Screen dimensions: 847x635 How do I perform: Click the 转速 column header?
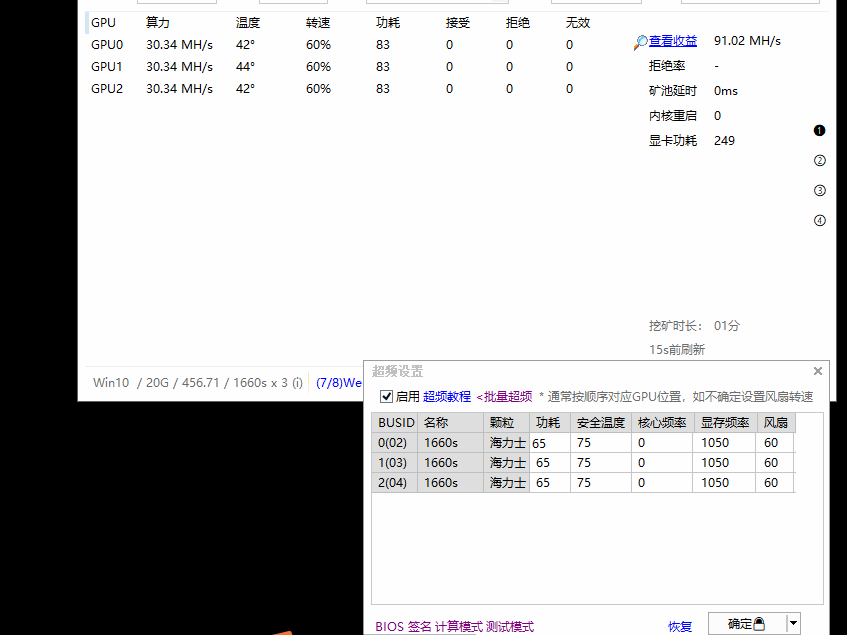click(x=318, y=23)
